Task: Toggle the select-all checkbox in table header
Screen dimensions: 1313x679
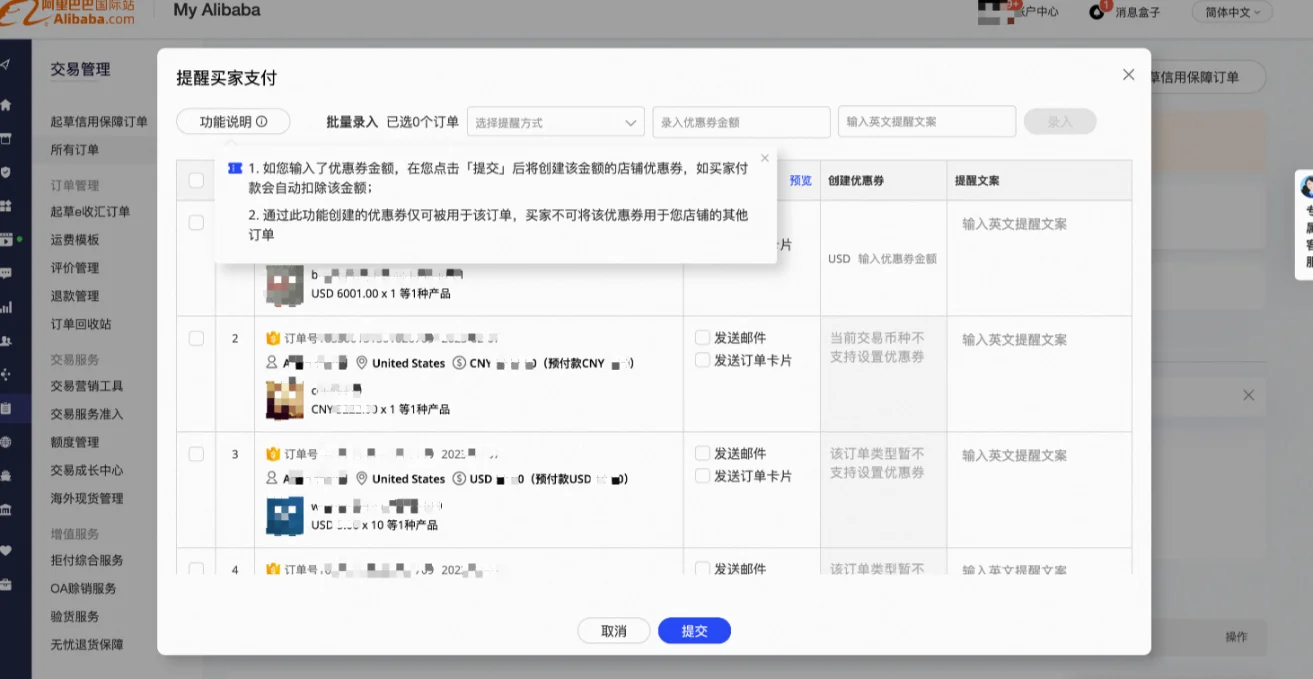Action: [196, 181]
